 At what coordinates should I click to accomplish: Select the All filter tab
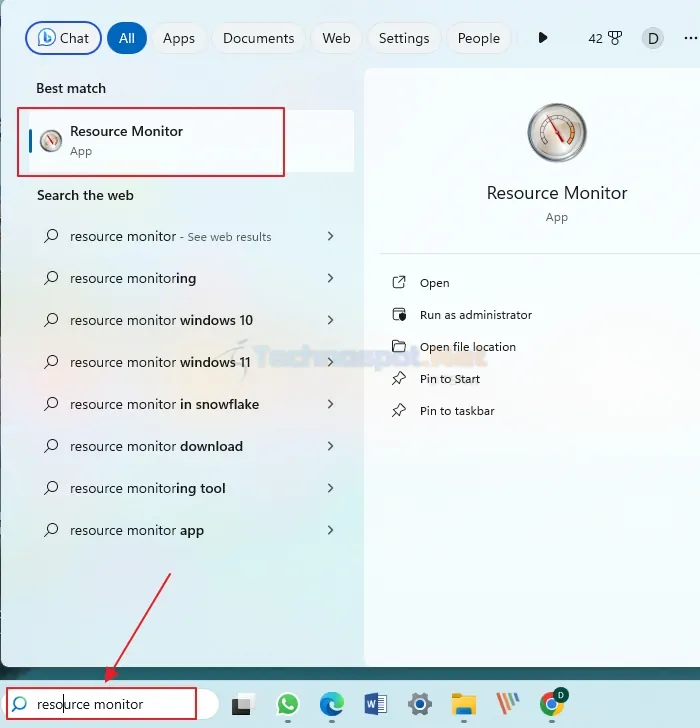127,38
